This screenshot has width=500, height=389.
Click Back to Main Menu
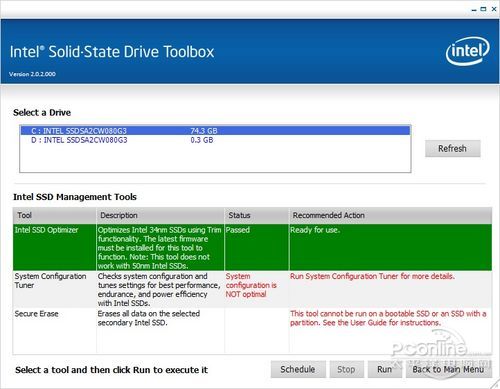pos(448,369)
